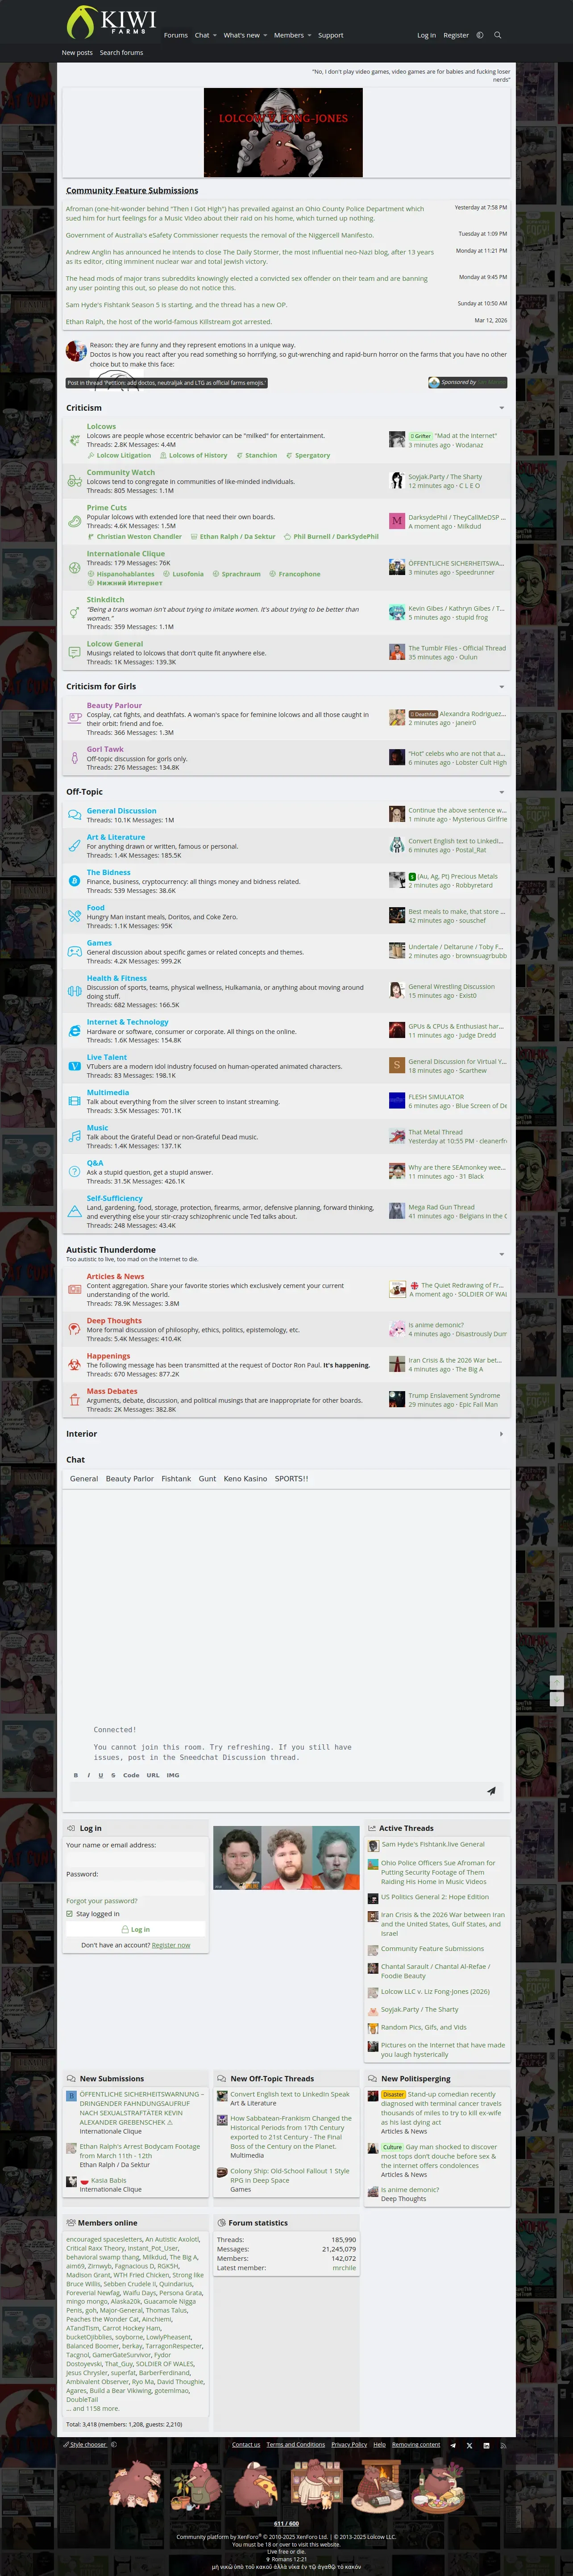Click the General Discussion chat bubbles icon
The image size is (573, 2576).
[x=74, y=815]
